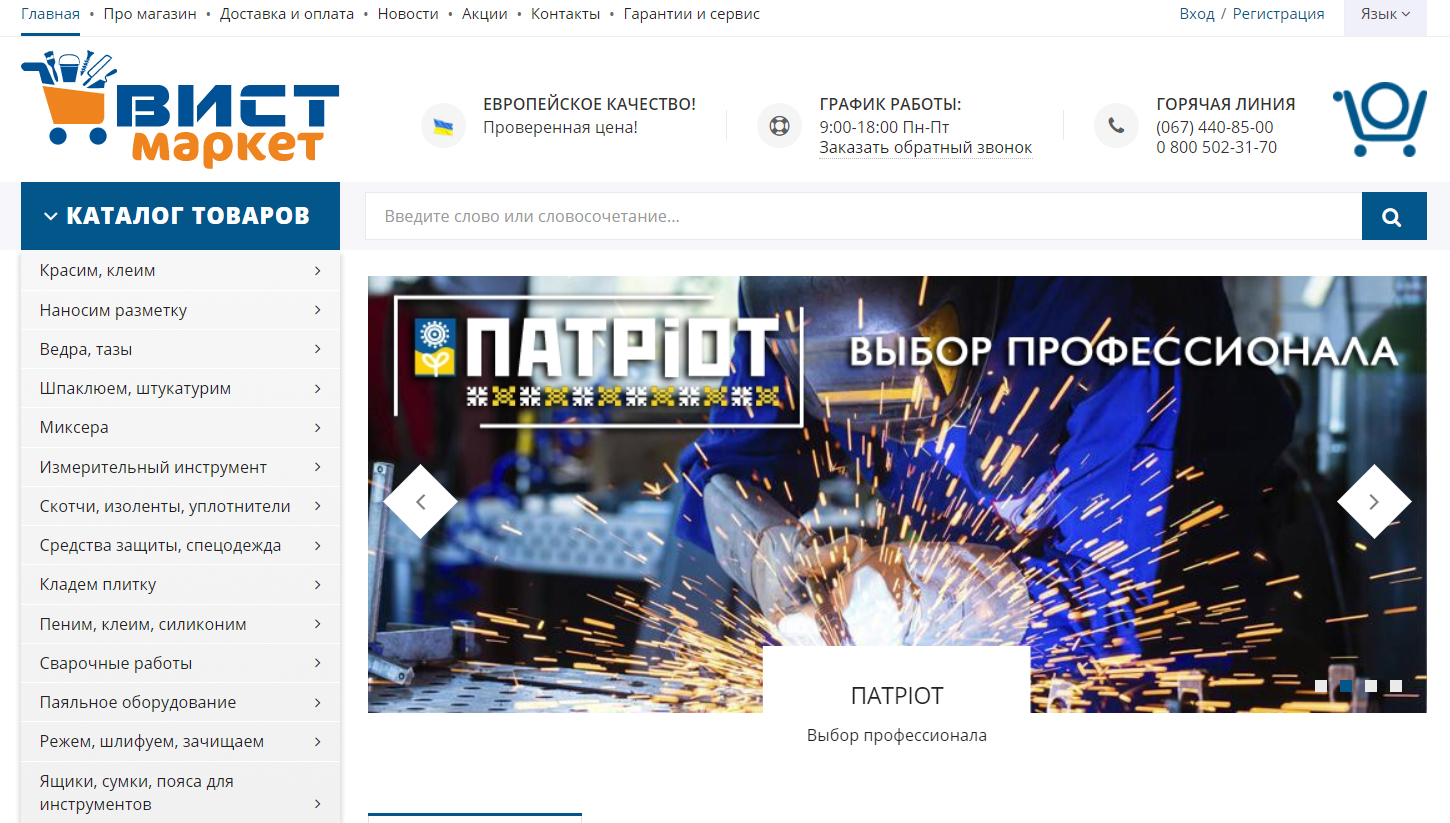Expand the Миксера category arrow
Image resolution: width=1450 pixels, height=823 pixels.
pos(317,427)
